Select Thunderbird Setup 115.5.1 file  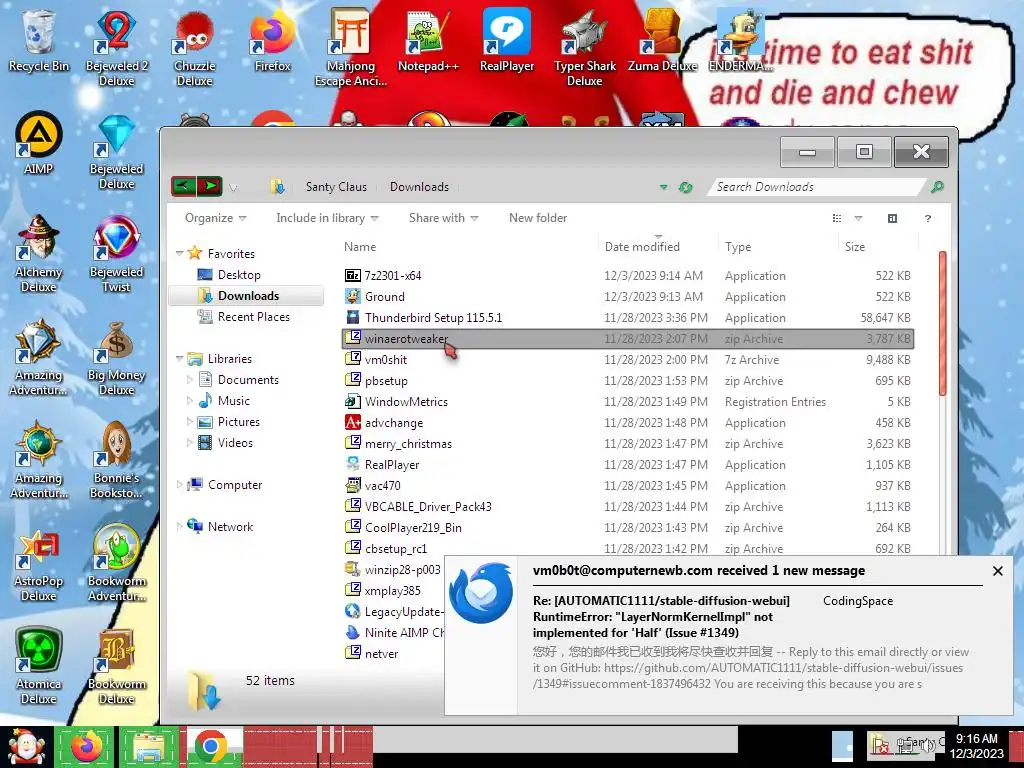pos(628,317)
